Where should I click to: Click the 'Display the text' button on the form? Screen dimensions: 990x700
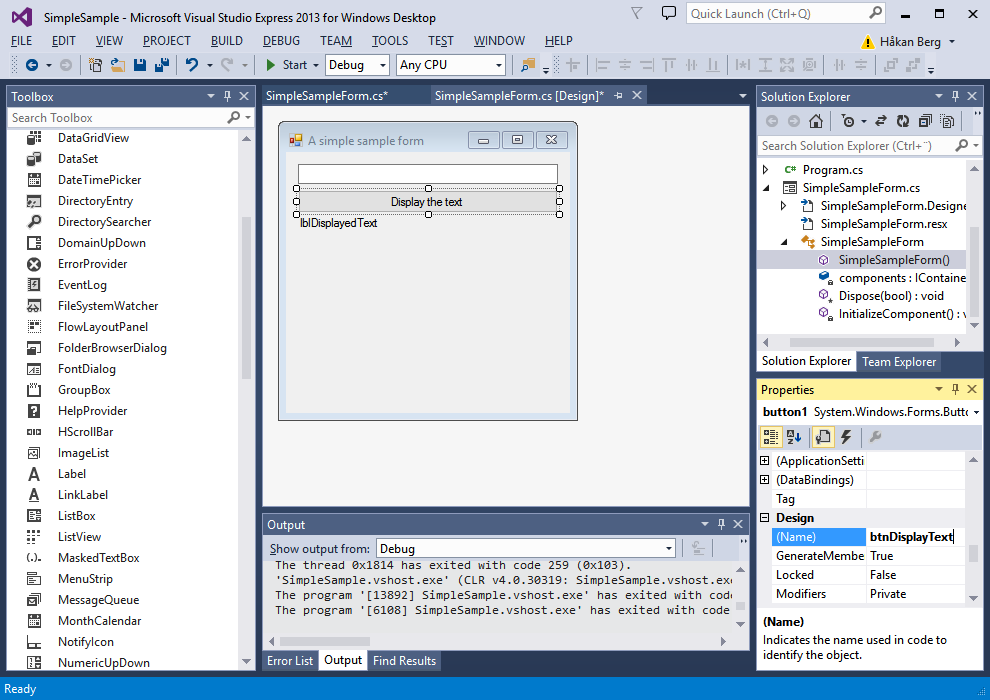[x=427, y=202]
